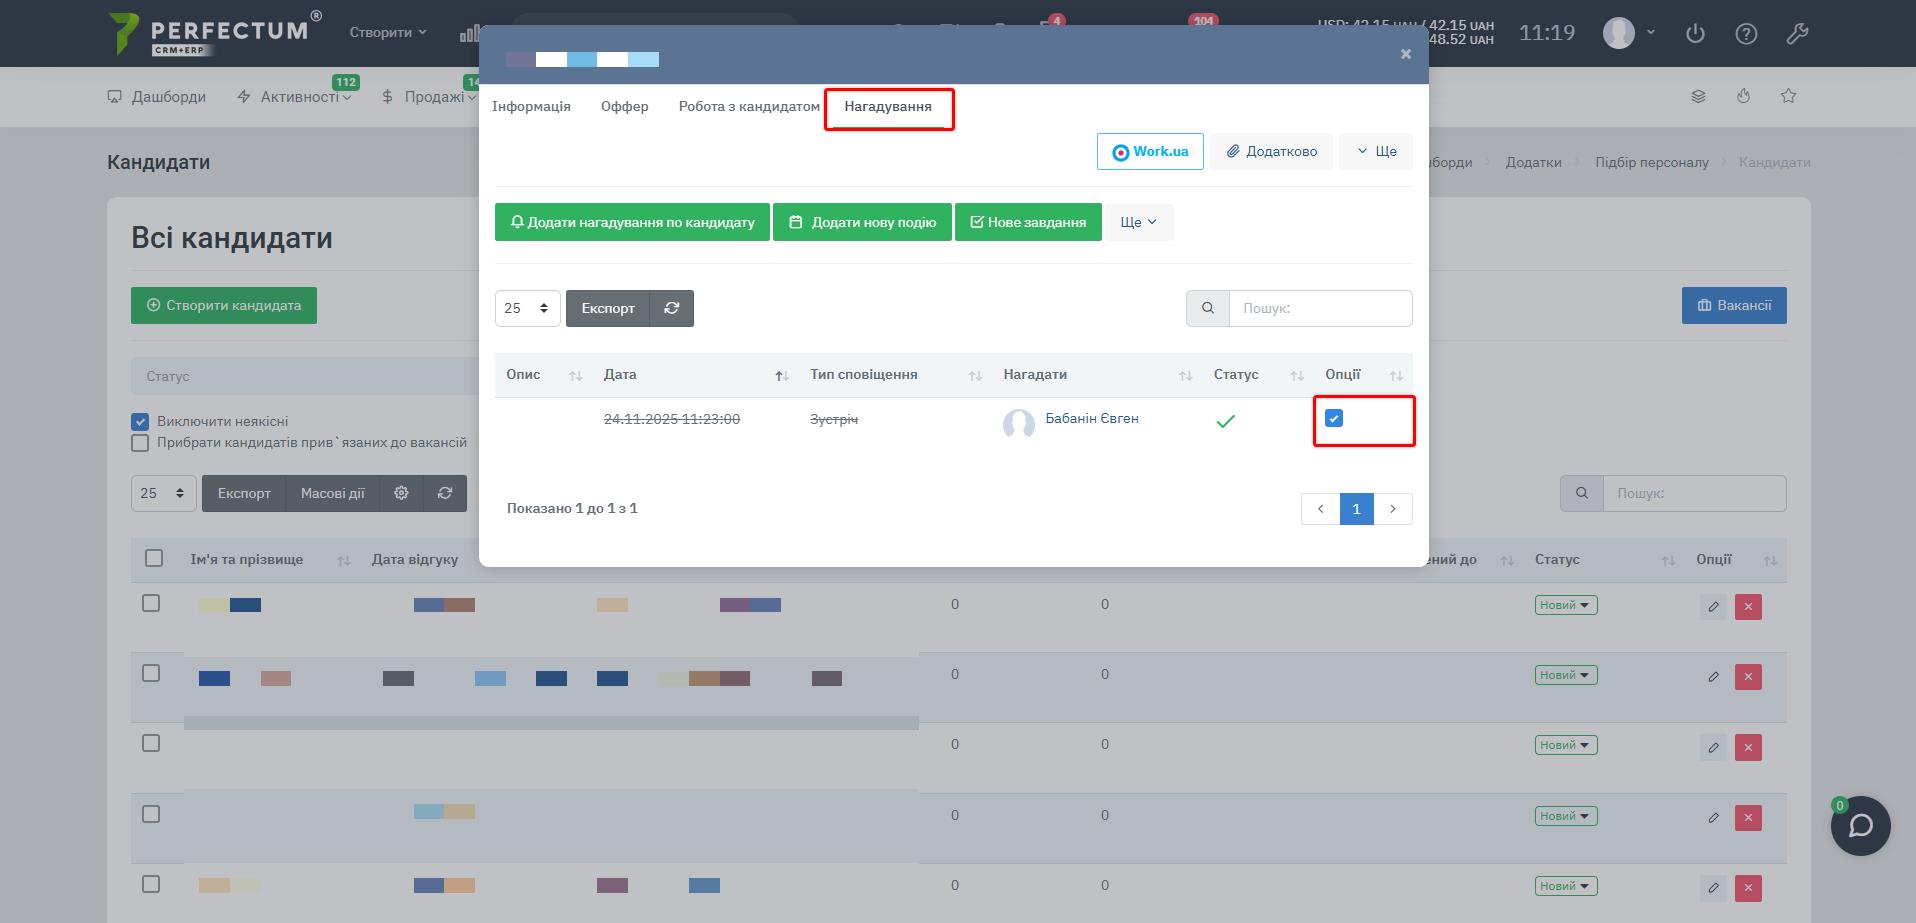Open the chat bubble widget
Image resolution: width=1916 pixels, height=923 pixels.
[x=1860, y=826]
